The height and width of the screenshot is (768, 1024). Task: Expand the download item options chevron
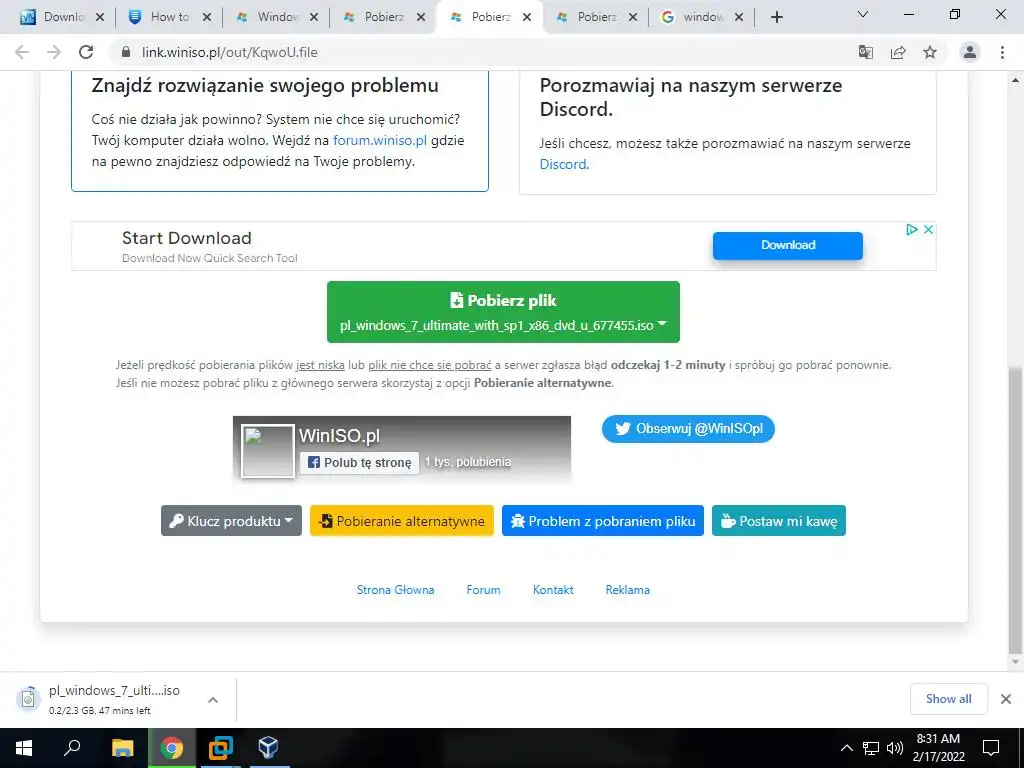click(x=213, y=699)
